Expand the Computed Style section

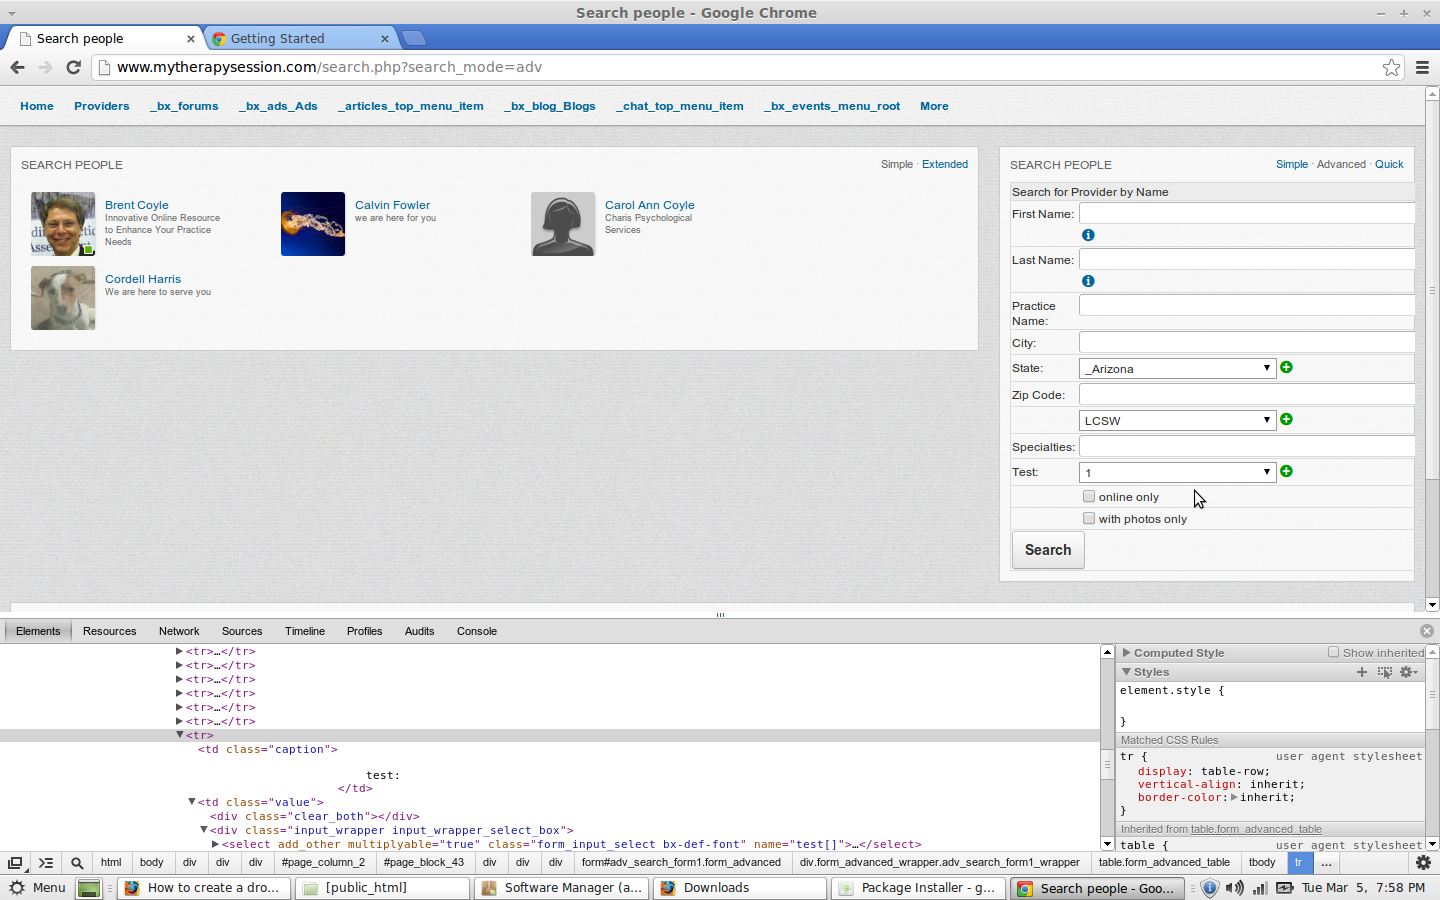click(x=1127, y=653)
